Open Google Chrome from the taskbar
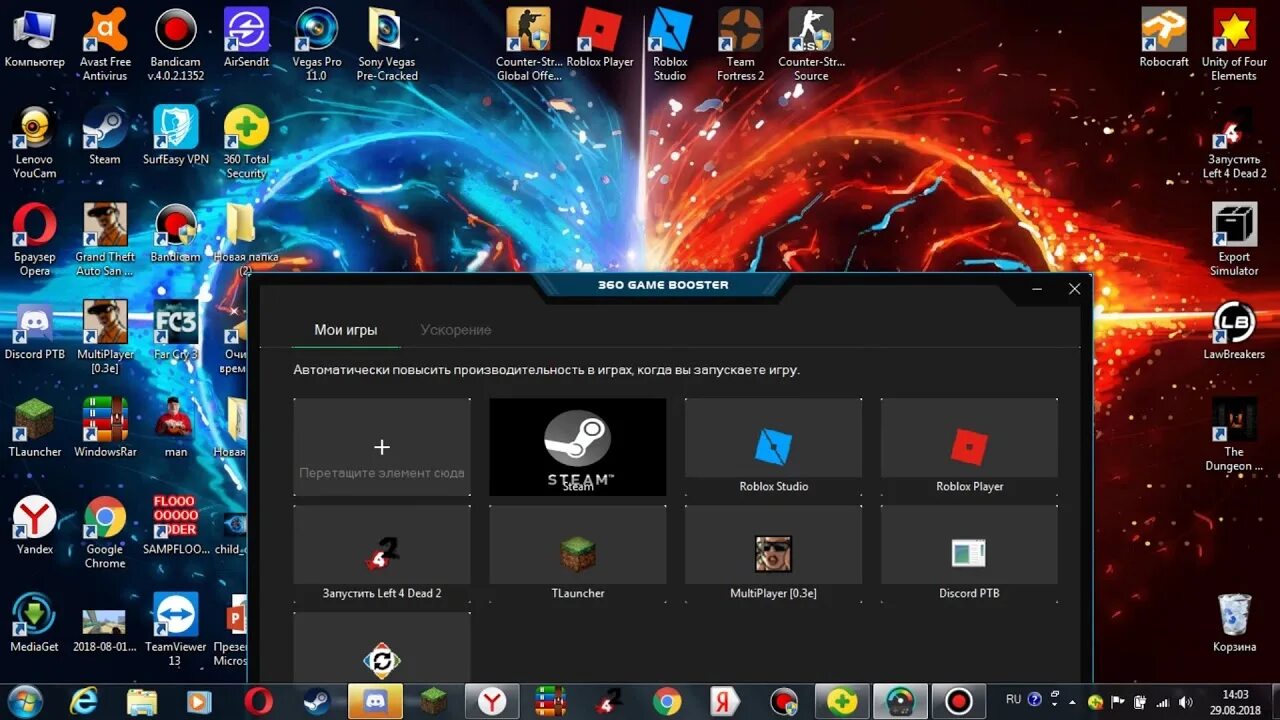 click(667, 701)
